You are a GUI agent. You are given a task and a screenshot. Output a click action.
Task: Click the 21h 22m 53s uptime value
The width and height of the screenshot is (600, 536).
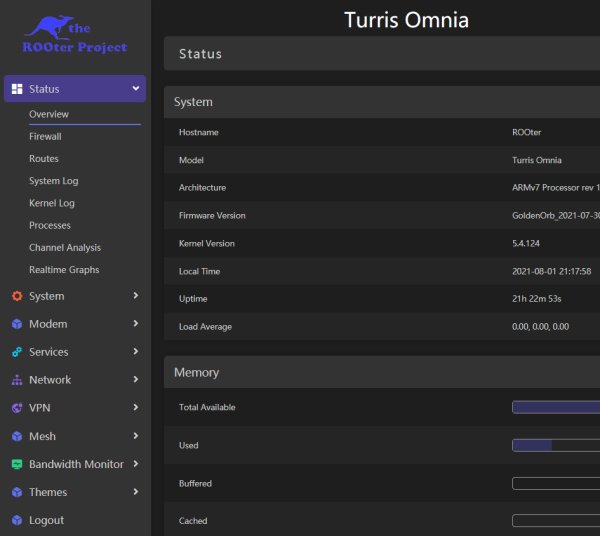click(537, 299)
